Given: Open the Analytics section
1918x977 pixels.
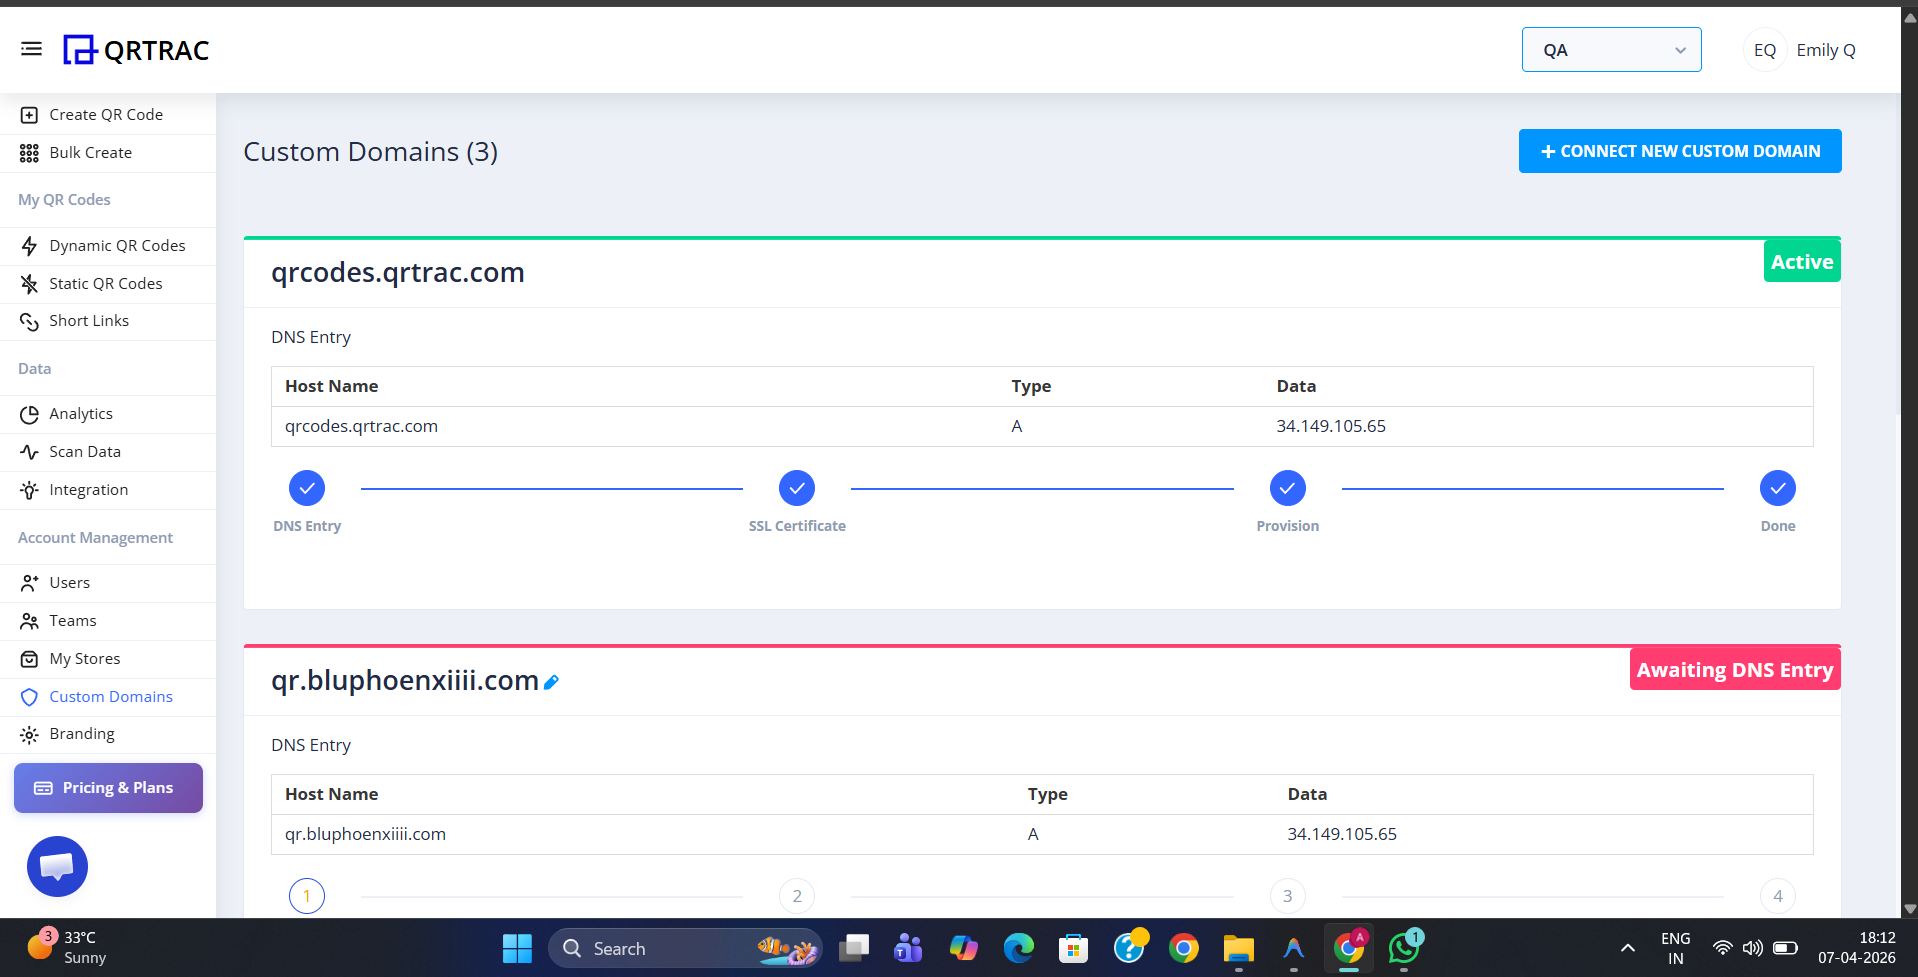Looking at the screenshot, I should [x=81, y=414].
